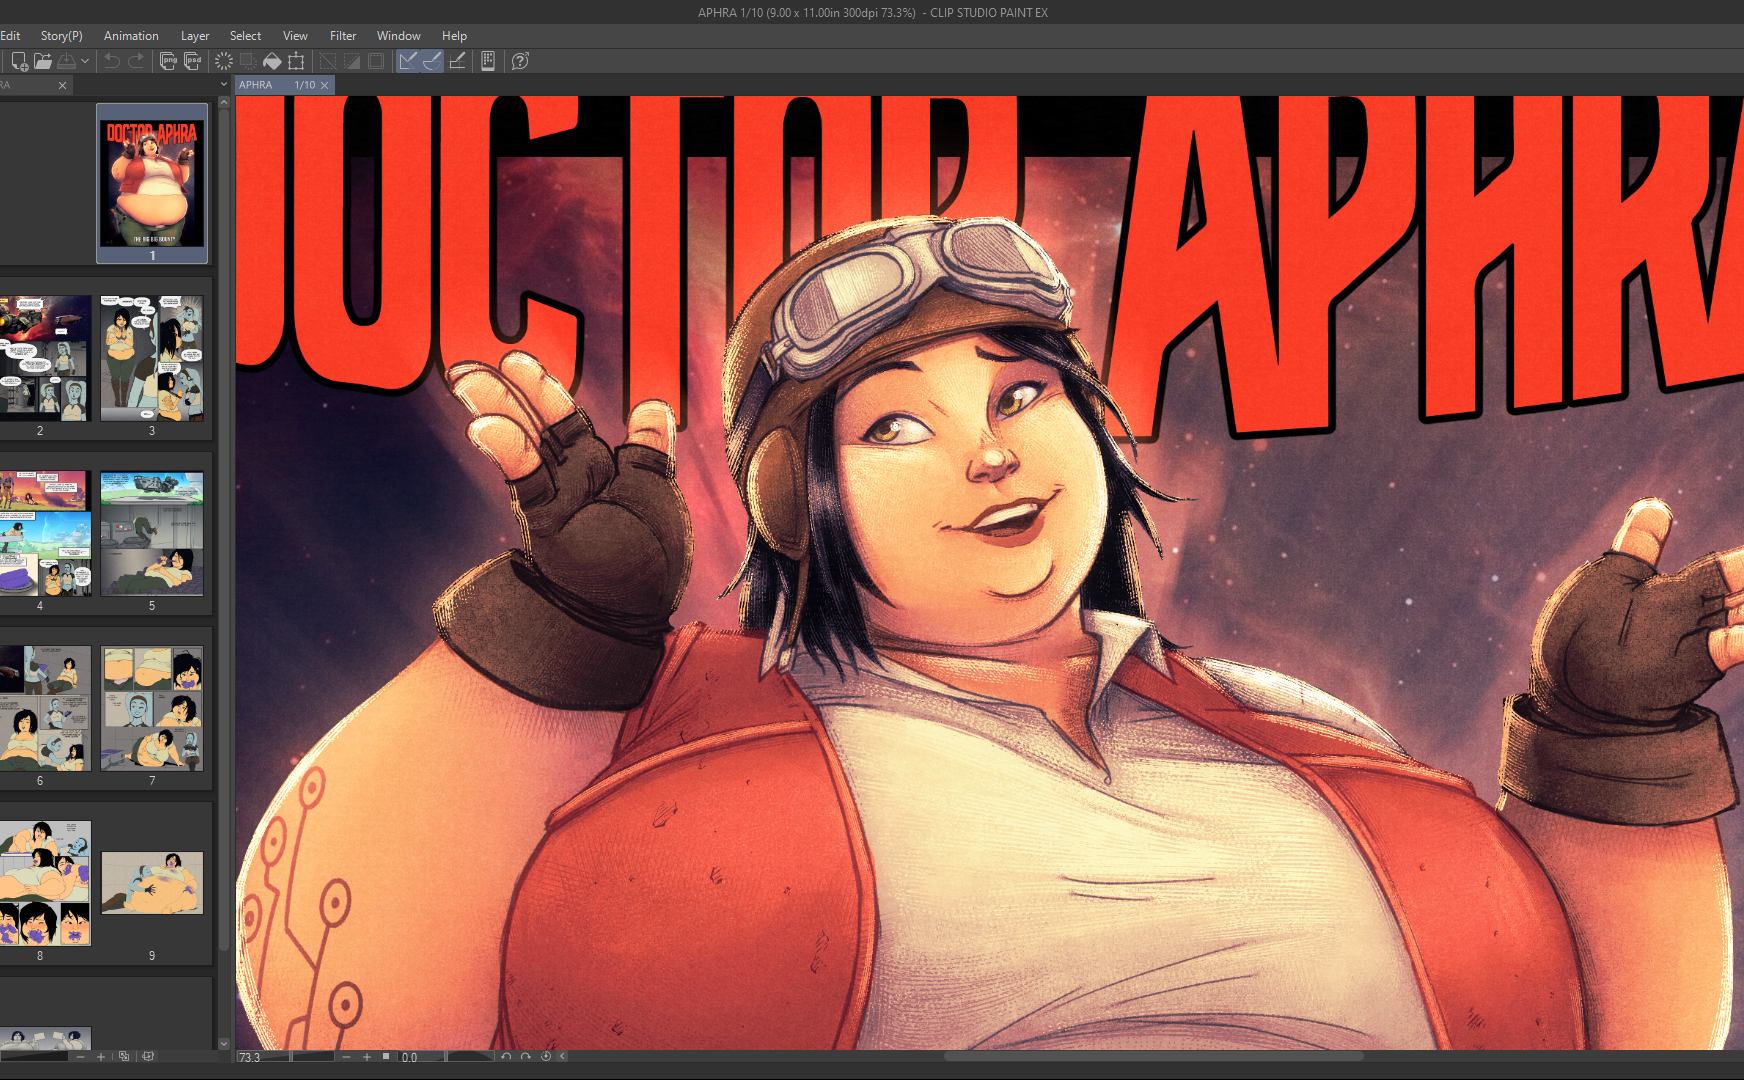Screen dimensions: 1744x1080
Task: Rotate the canvas right
Action: [526, 1056]
